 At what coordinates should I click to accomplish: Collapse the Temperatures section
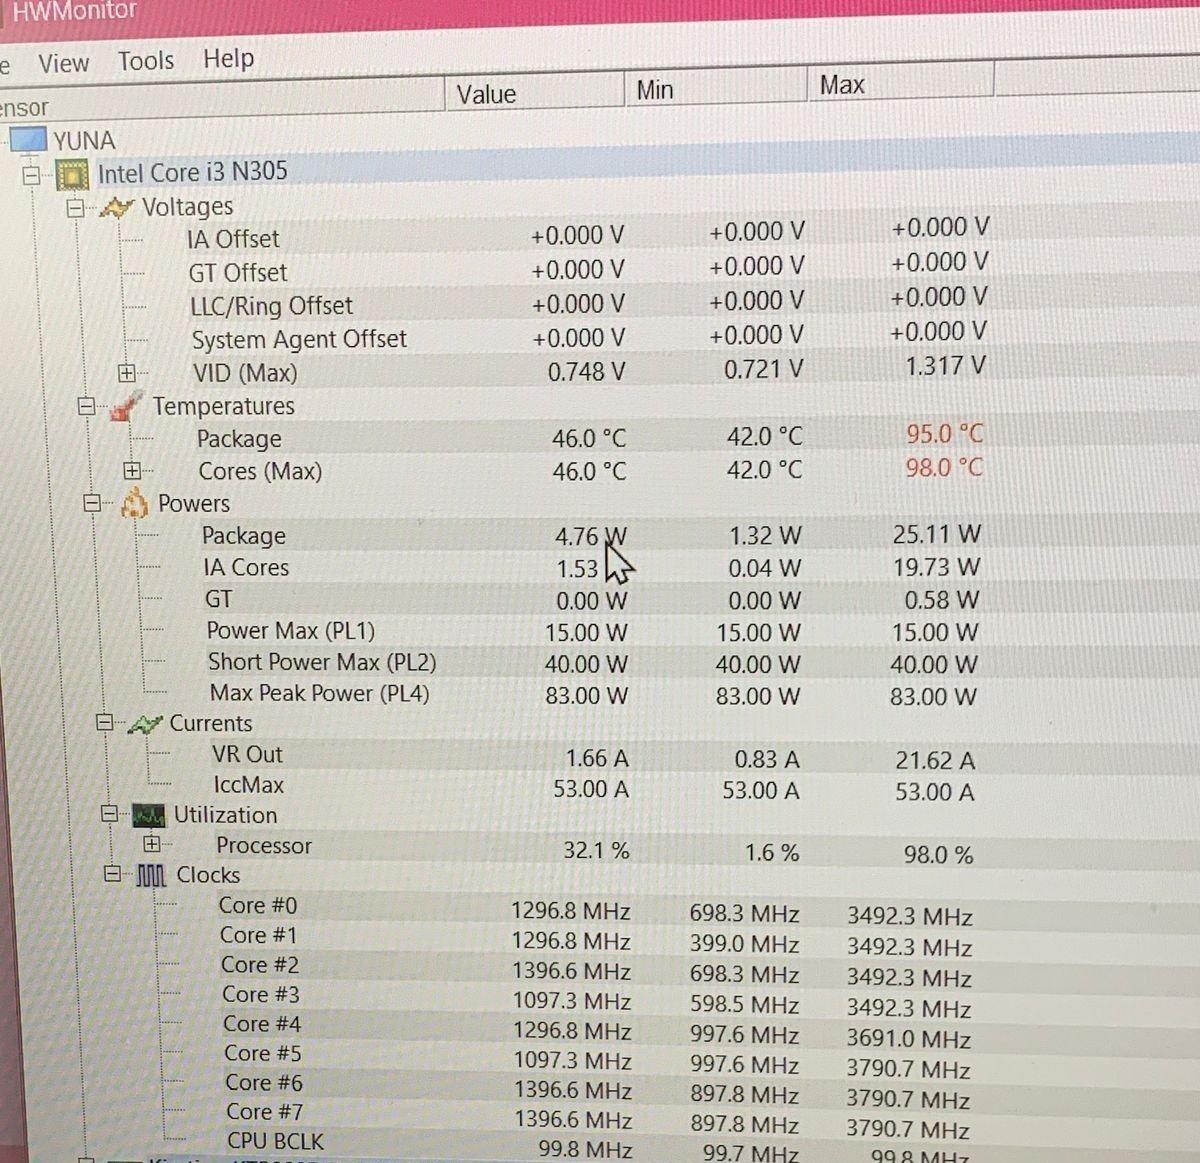tap(86, 406)
